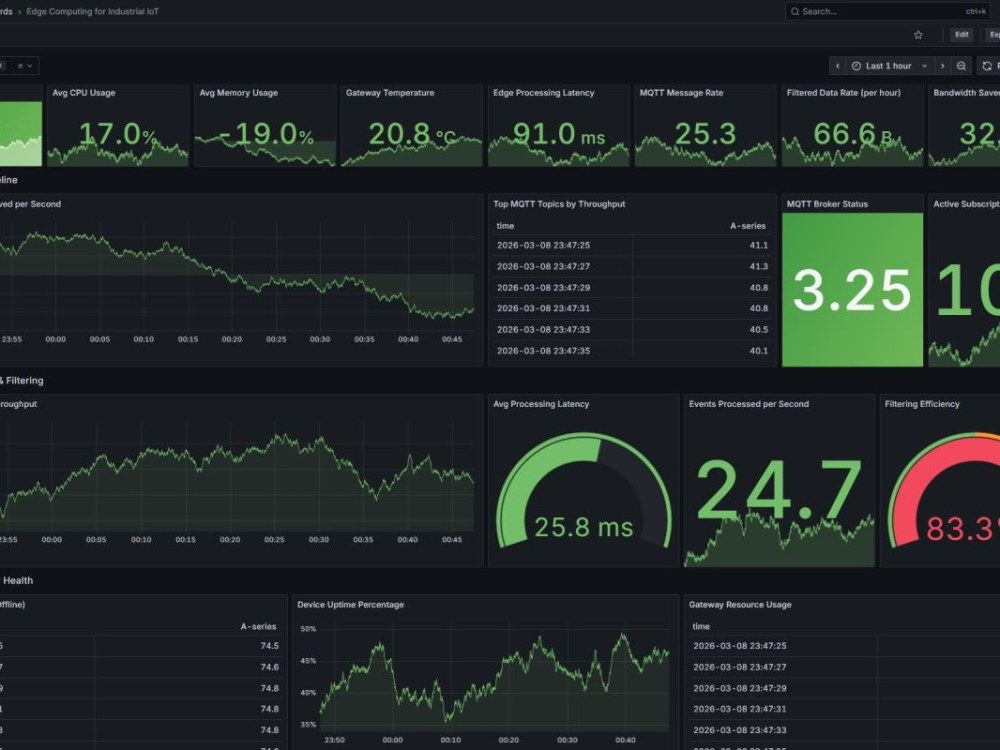Click the 74.6 value in the offline devices table
Viewport: 1000px width, 750px height.
[269, 667]
